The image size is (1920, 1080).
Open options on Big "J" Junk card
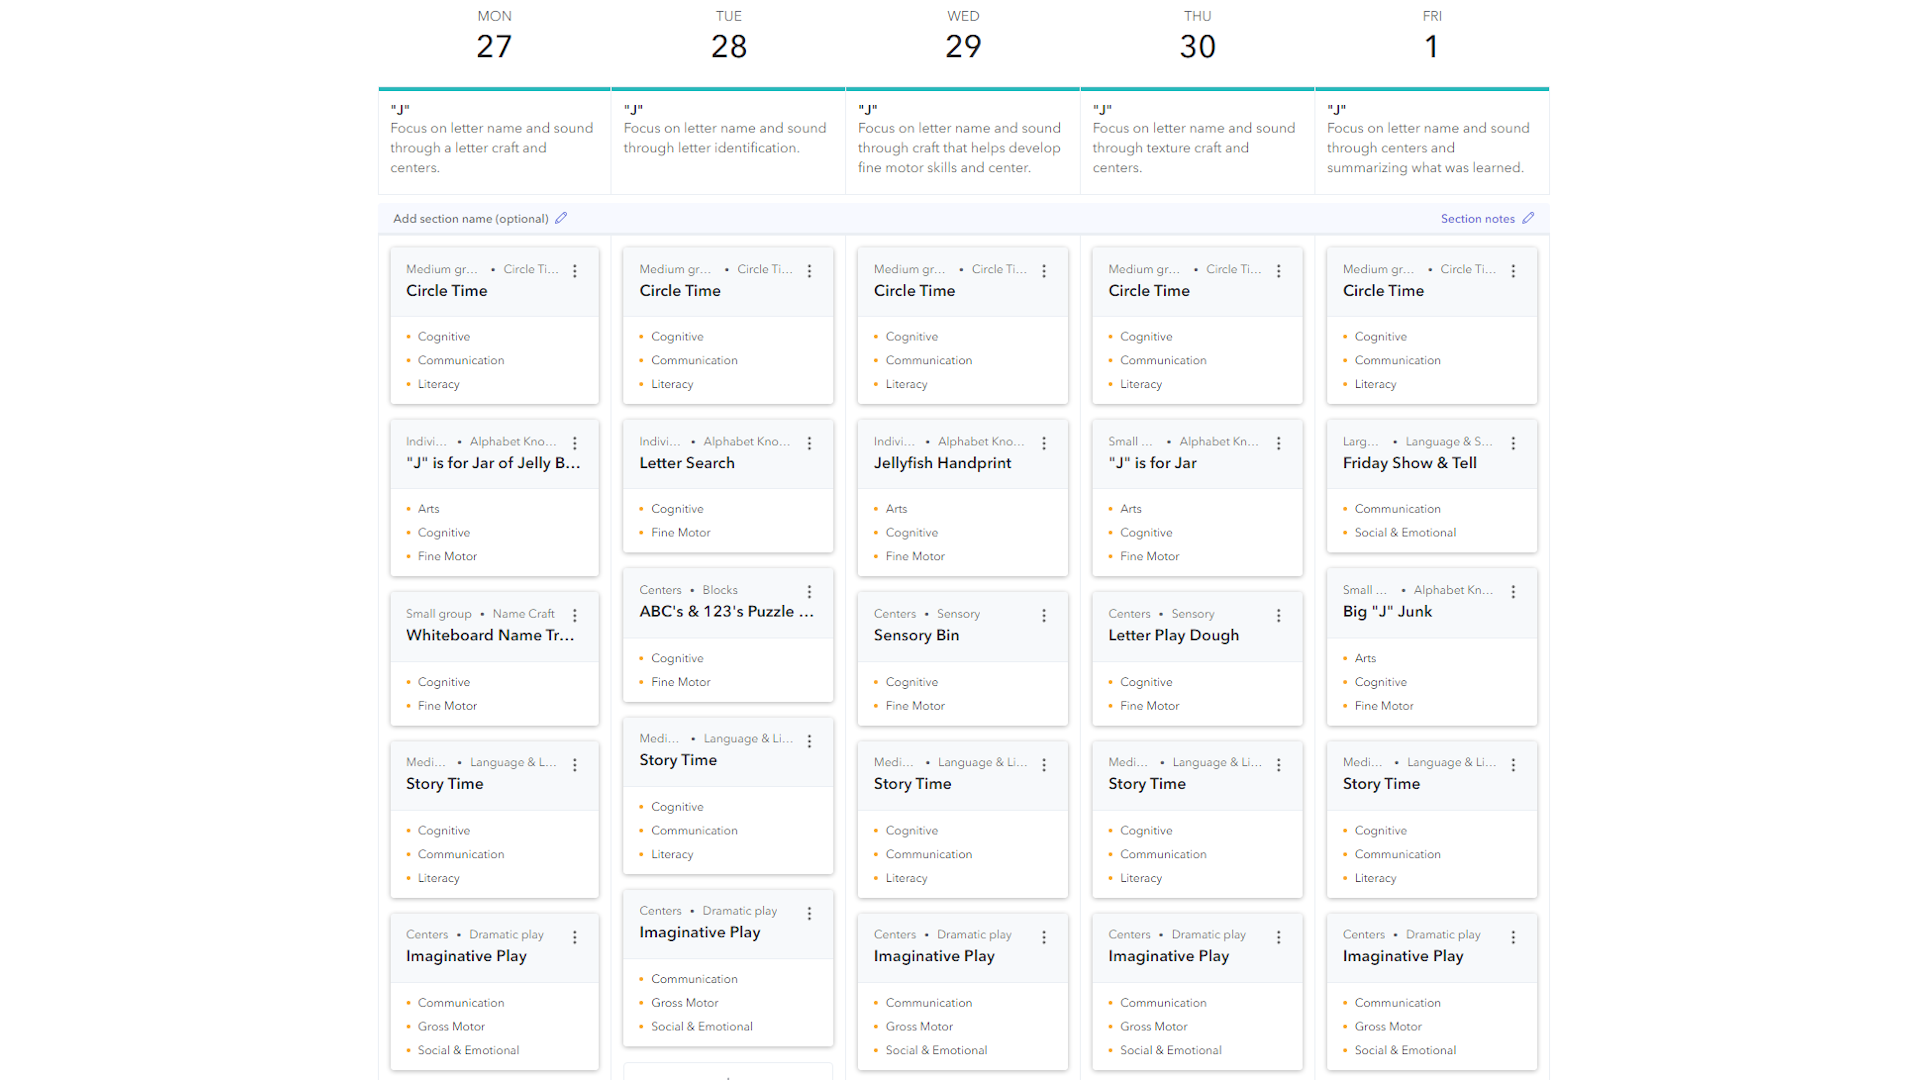coord(1513,592)
